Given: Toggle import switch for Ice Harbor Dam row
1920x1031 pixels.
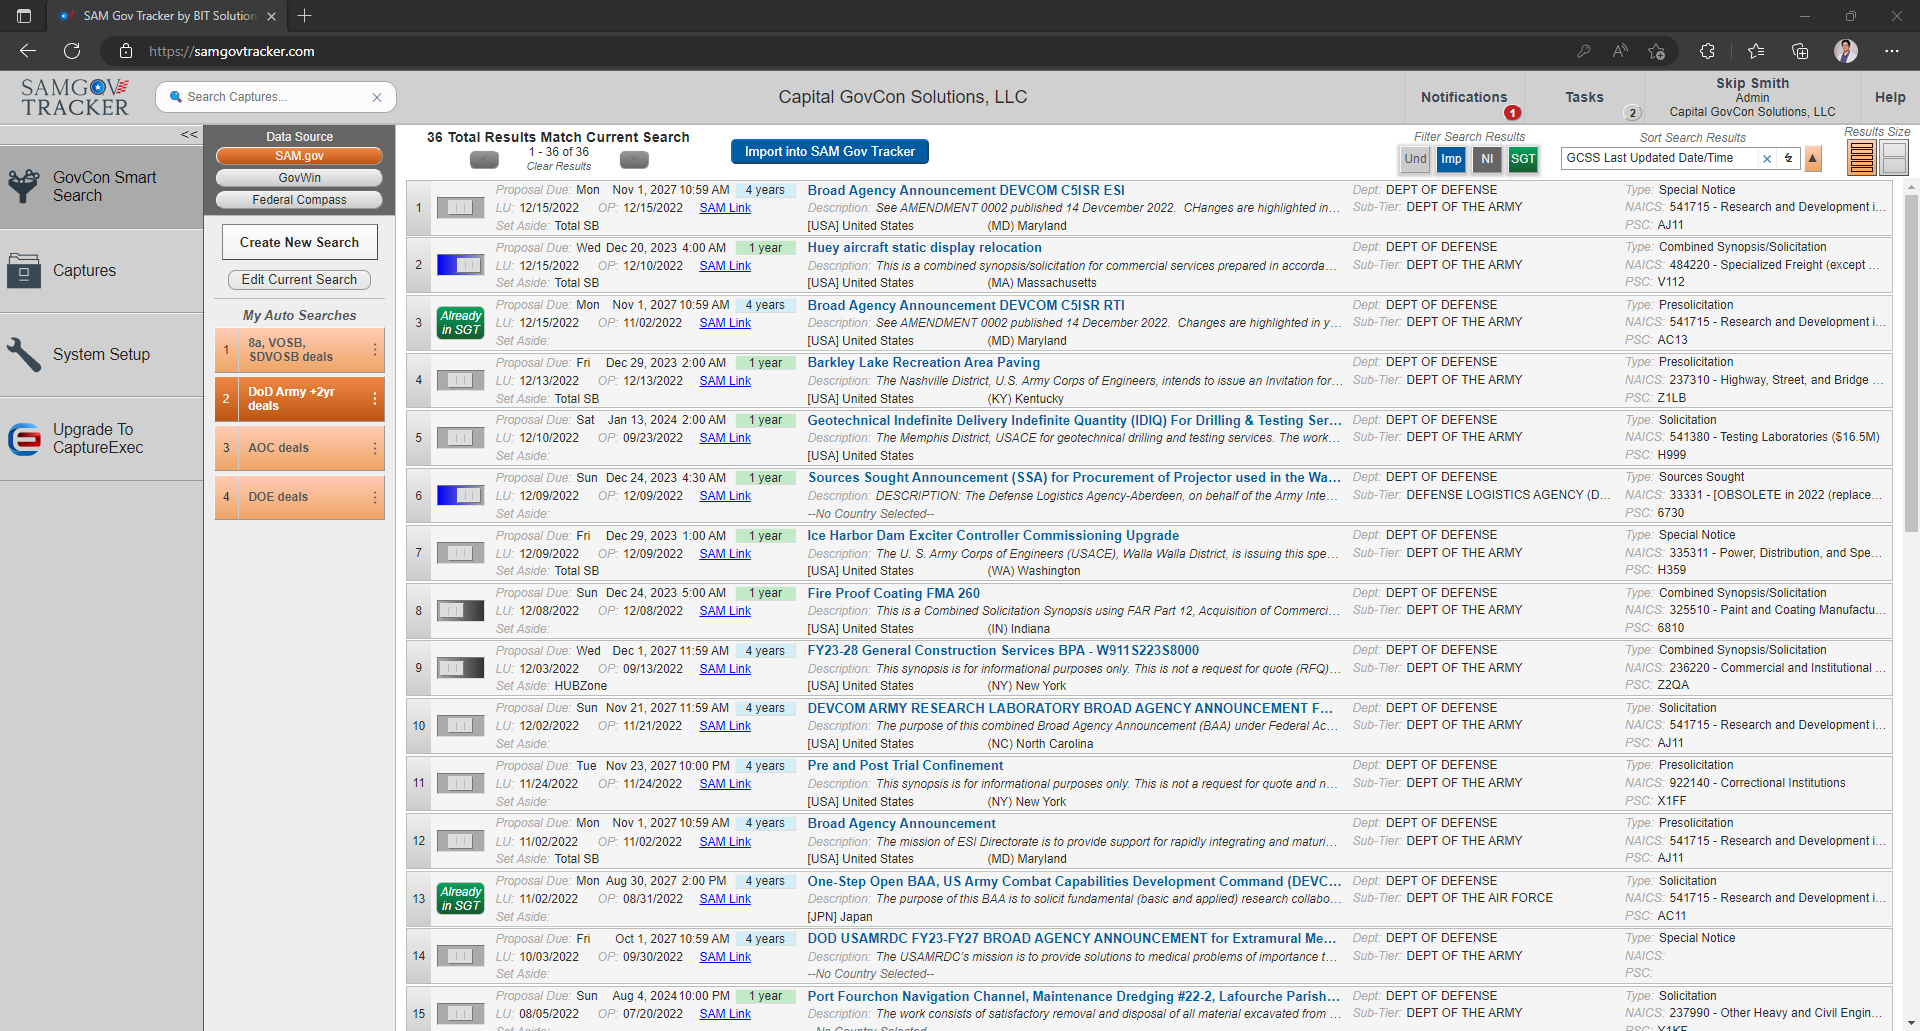Looking at the screenshot, I should (x=460, y=553).
